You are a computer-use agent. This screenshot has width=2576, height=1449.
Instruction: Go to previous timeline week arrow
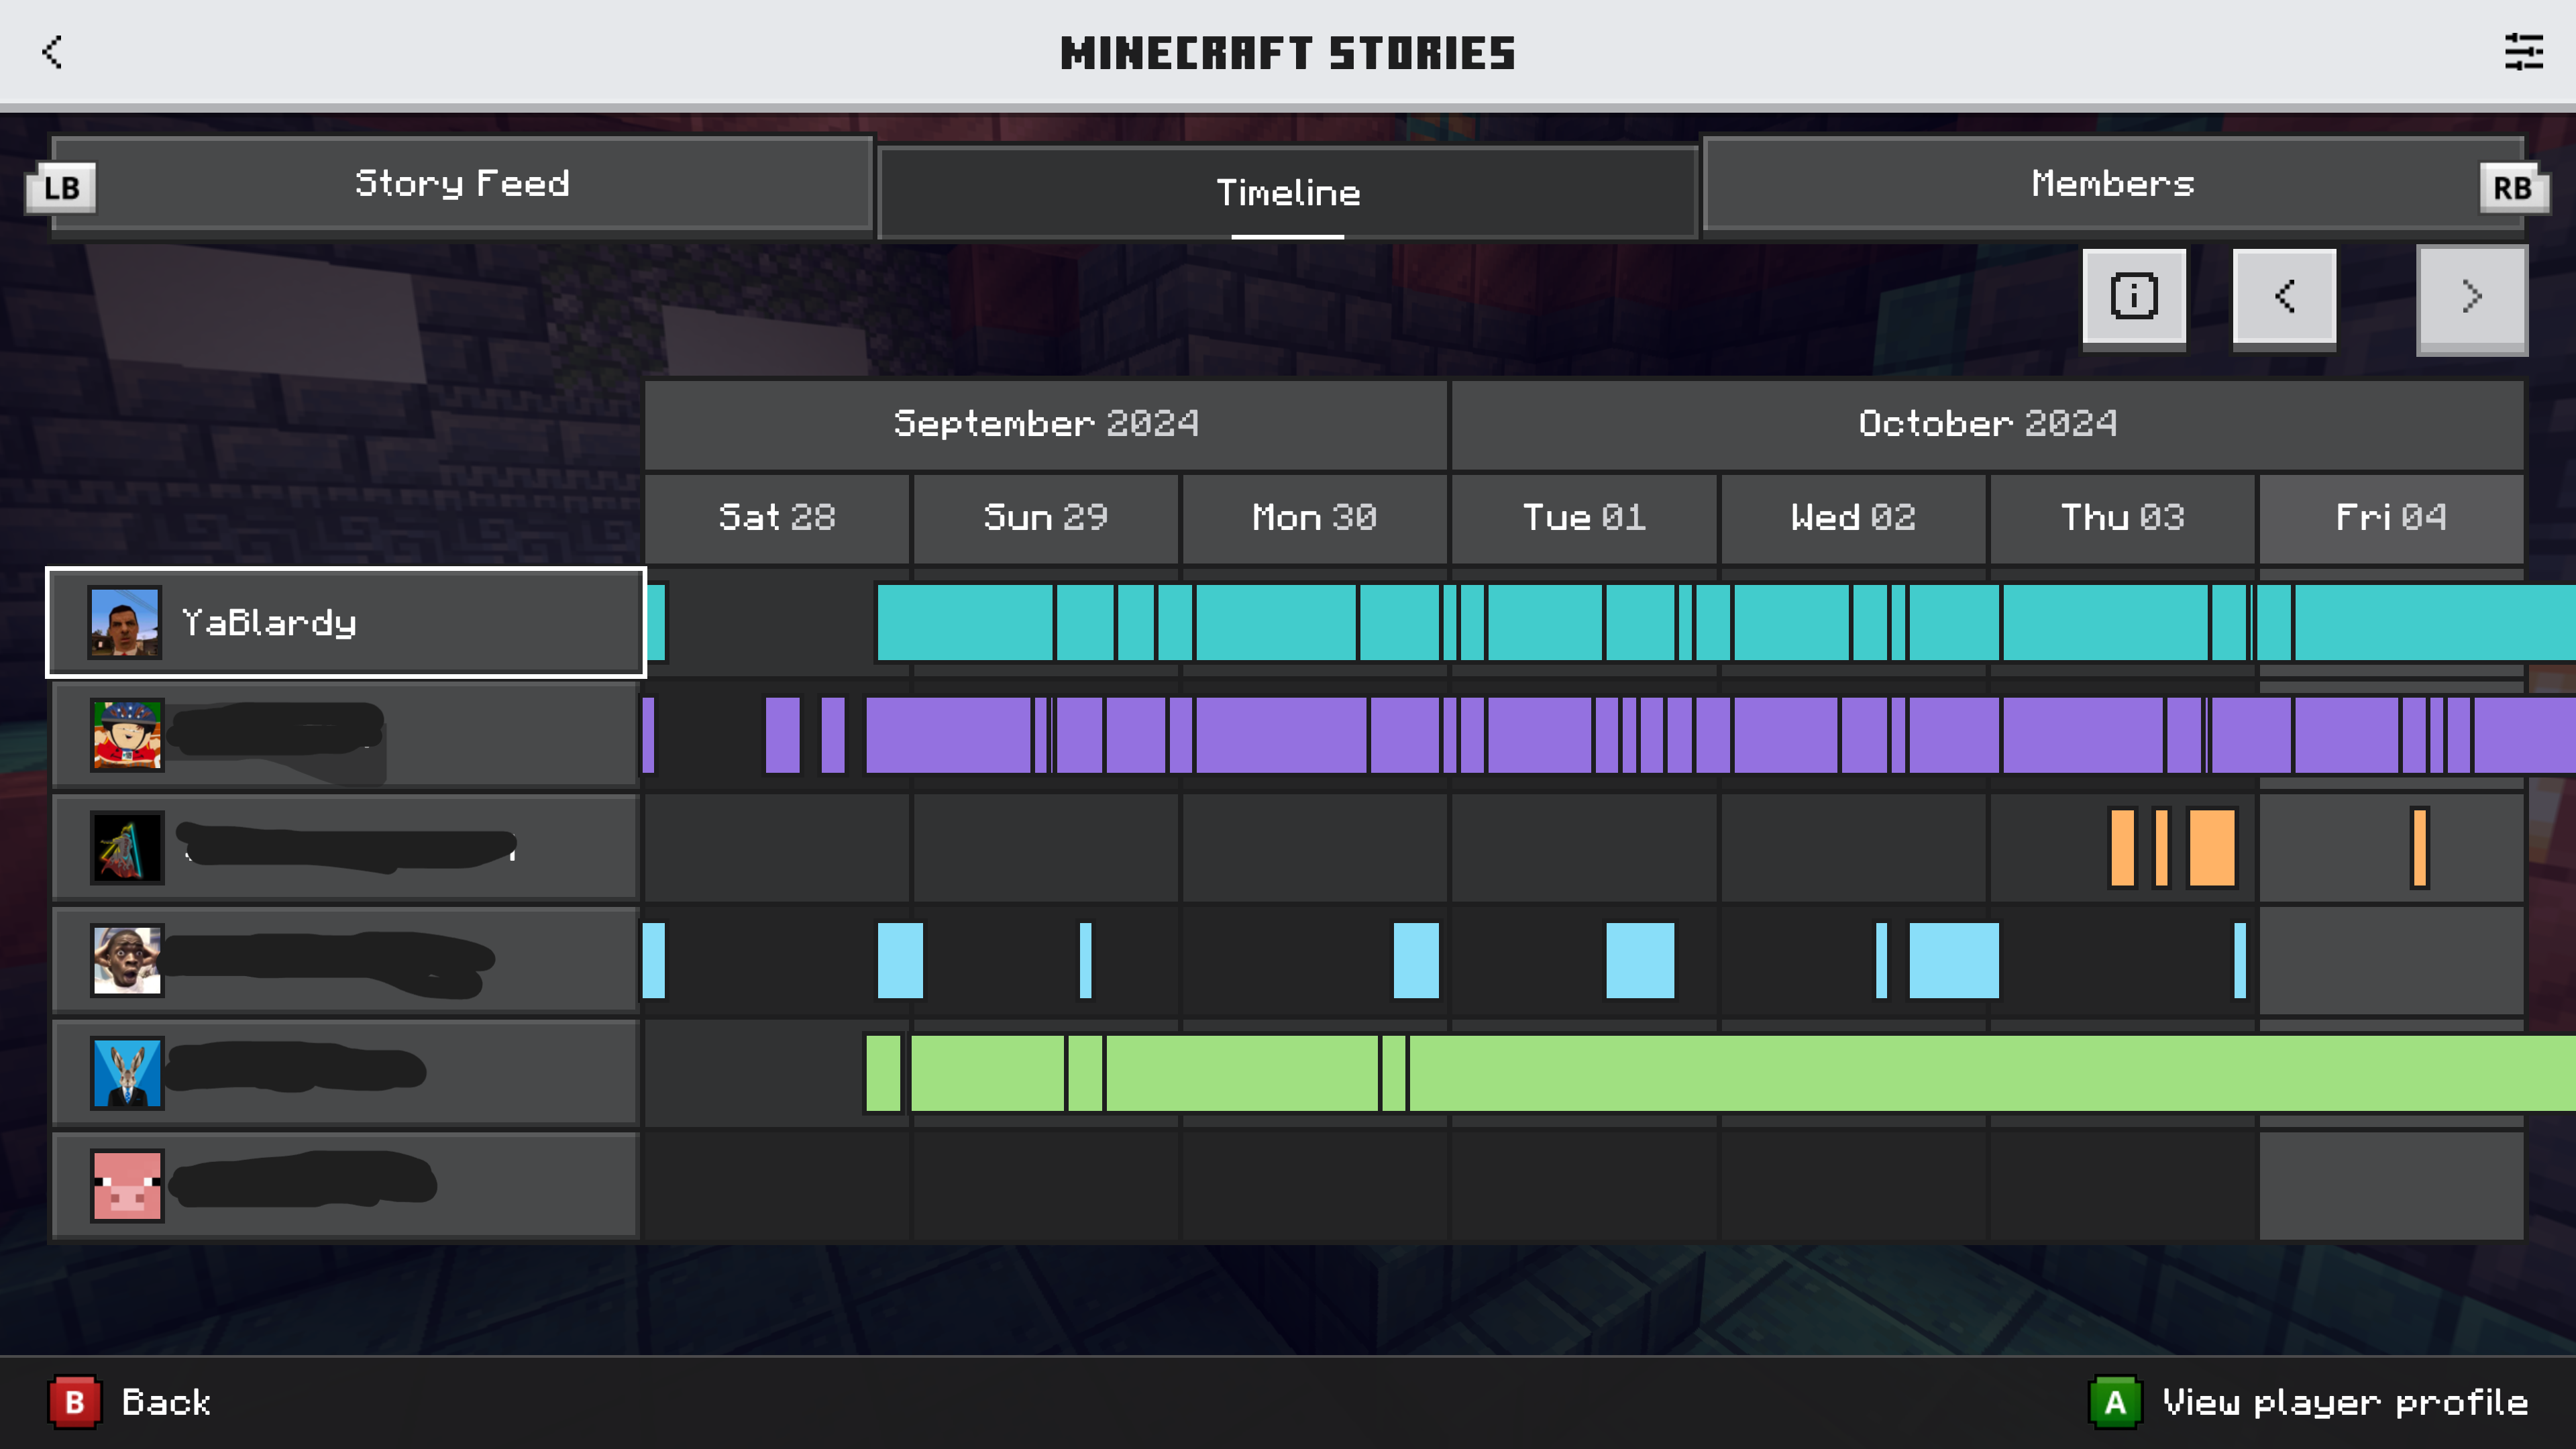(x=2284, y=297)
